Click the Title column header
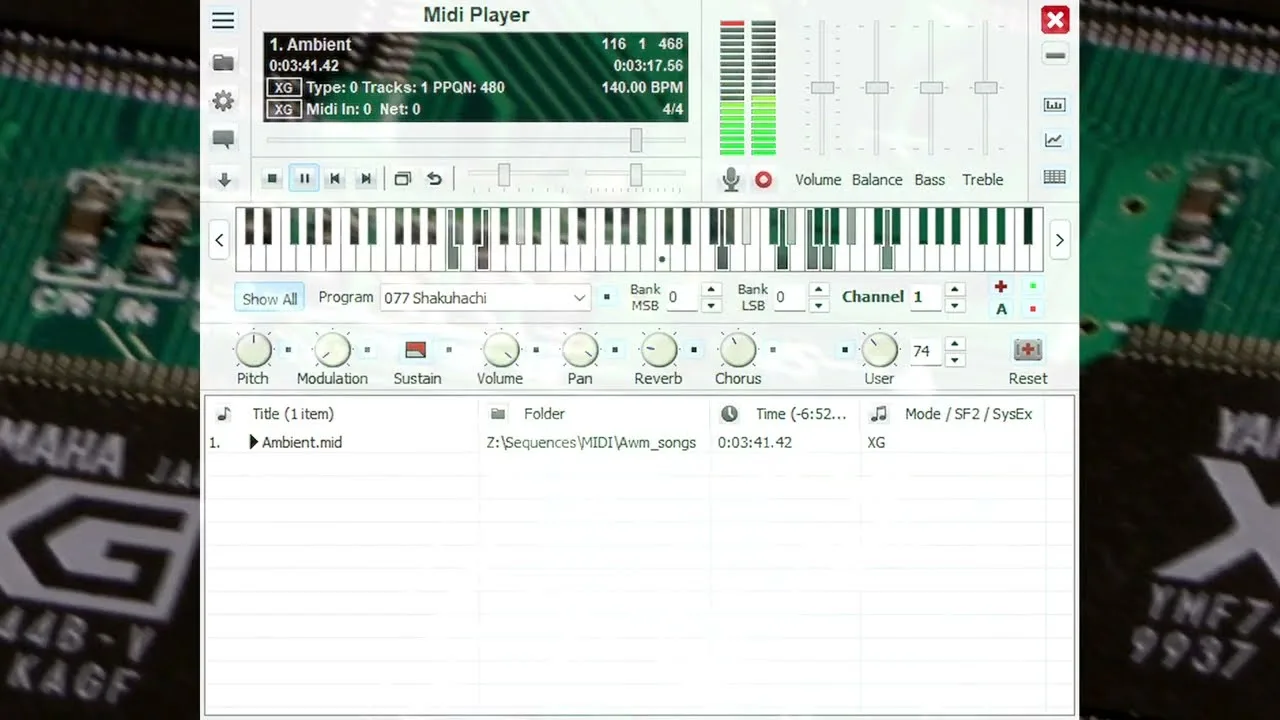The height and width of the screenshot is (720, 1280). [x=293, y=414]
